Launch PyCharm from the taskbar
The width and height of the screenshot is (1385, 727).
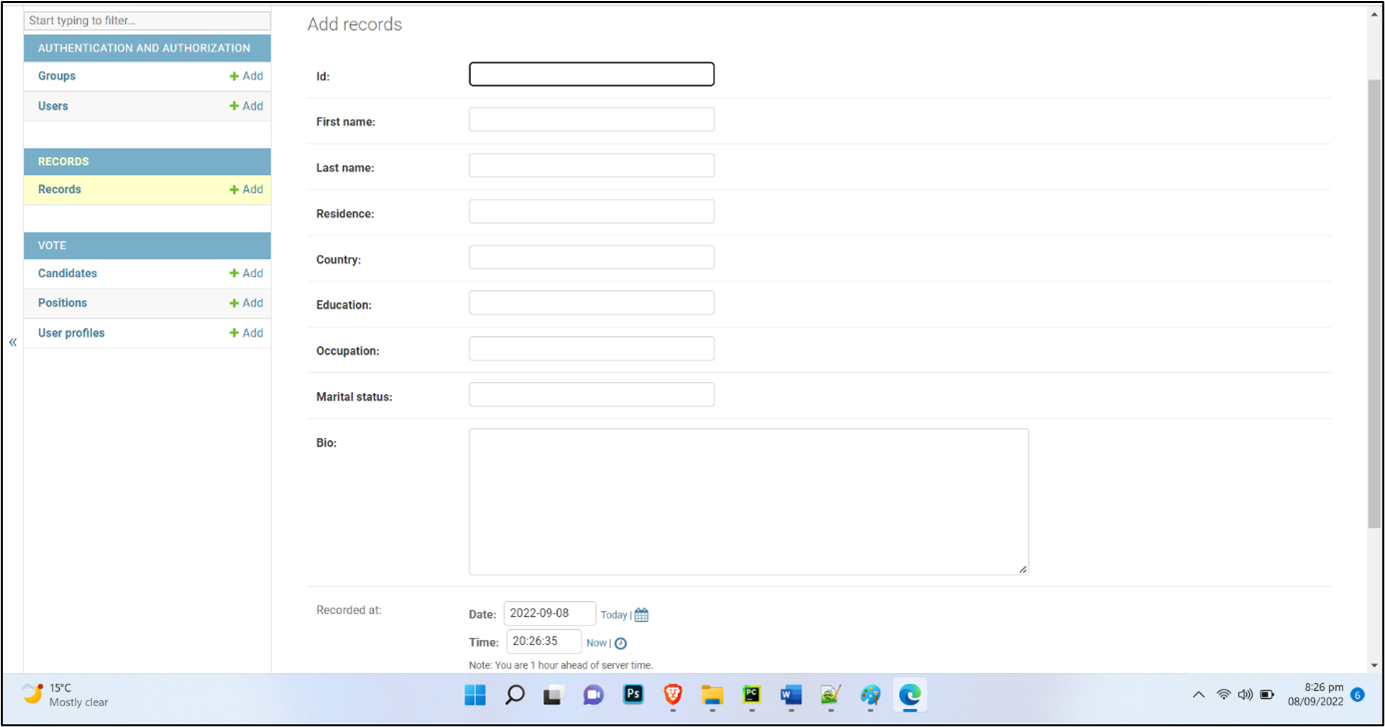(751, 695)
